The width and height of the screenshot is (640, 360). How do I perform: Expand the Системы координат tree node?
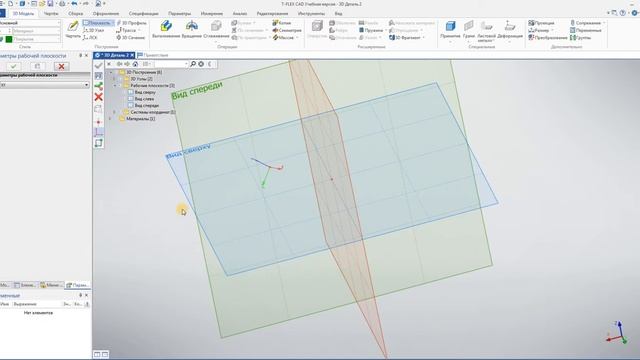coord(115,112)
